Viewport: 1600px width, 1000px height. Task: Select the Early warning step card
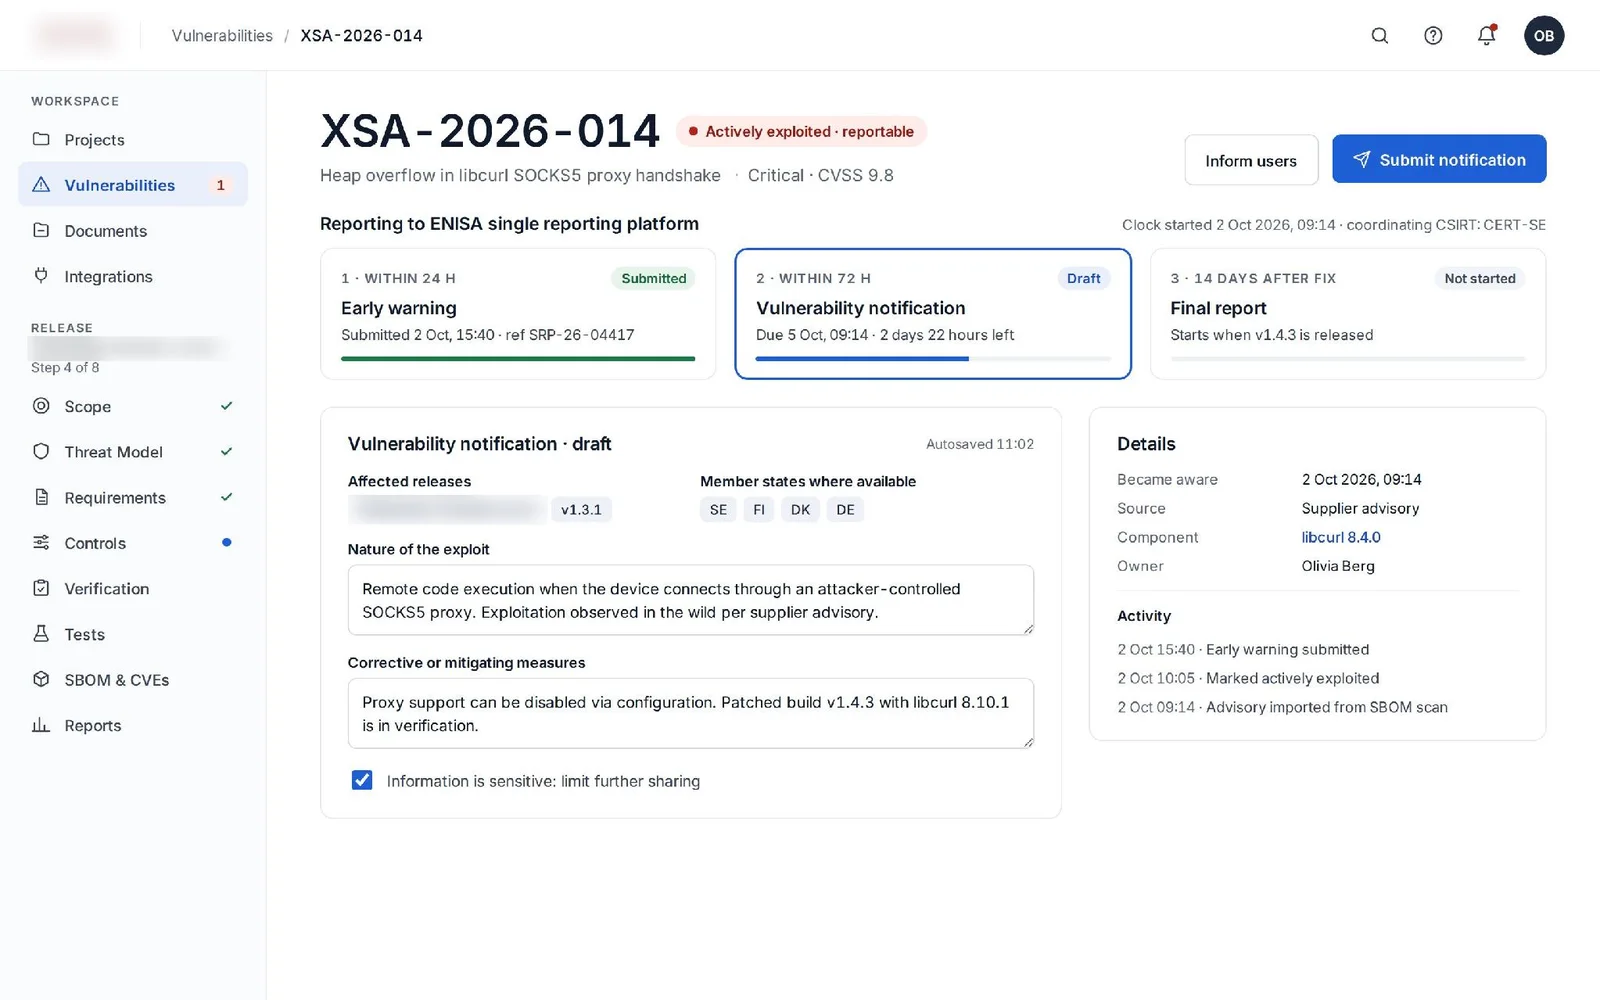click(x=518, y=314)
